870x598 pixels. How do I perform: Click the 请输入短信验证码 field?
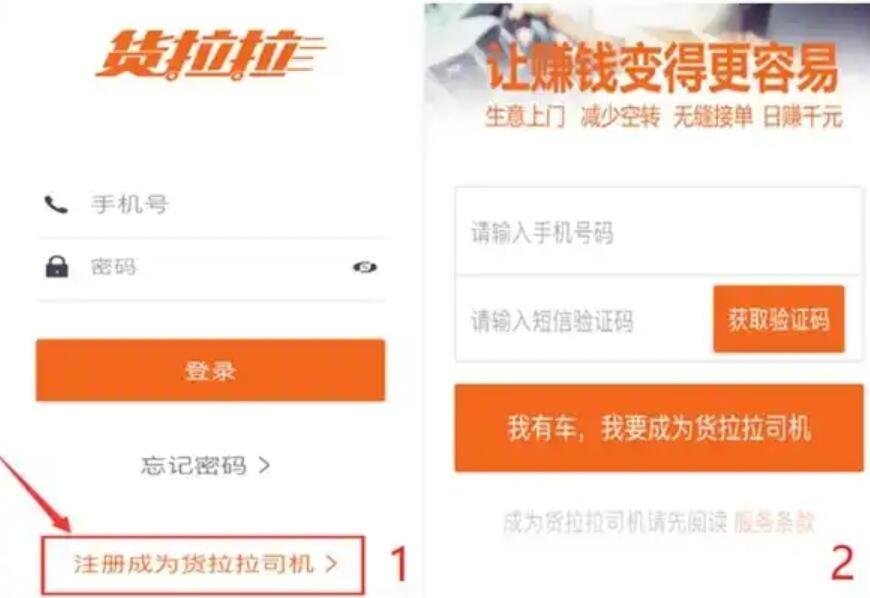tap(583, 320)
